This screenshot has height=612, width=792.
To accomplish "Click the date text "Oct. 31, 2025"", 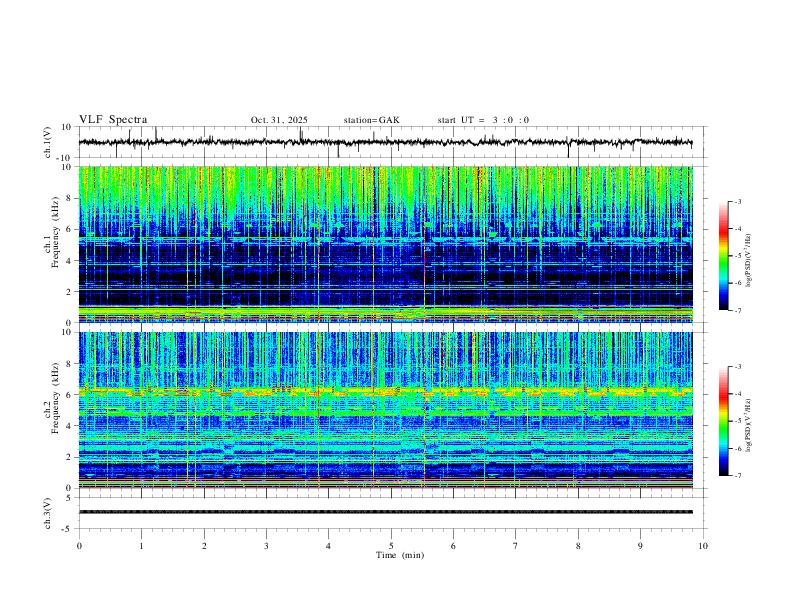I will point(279,120).
